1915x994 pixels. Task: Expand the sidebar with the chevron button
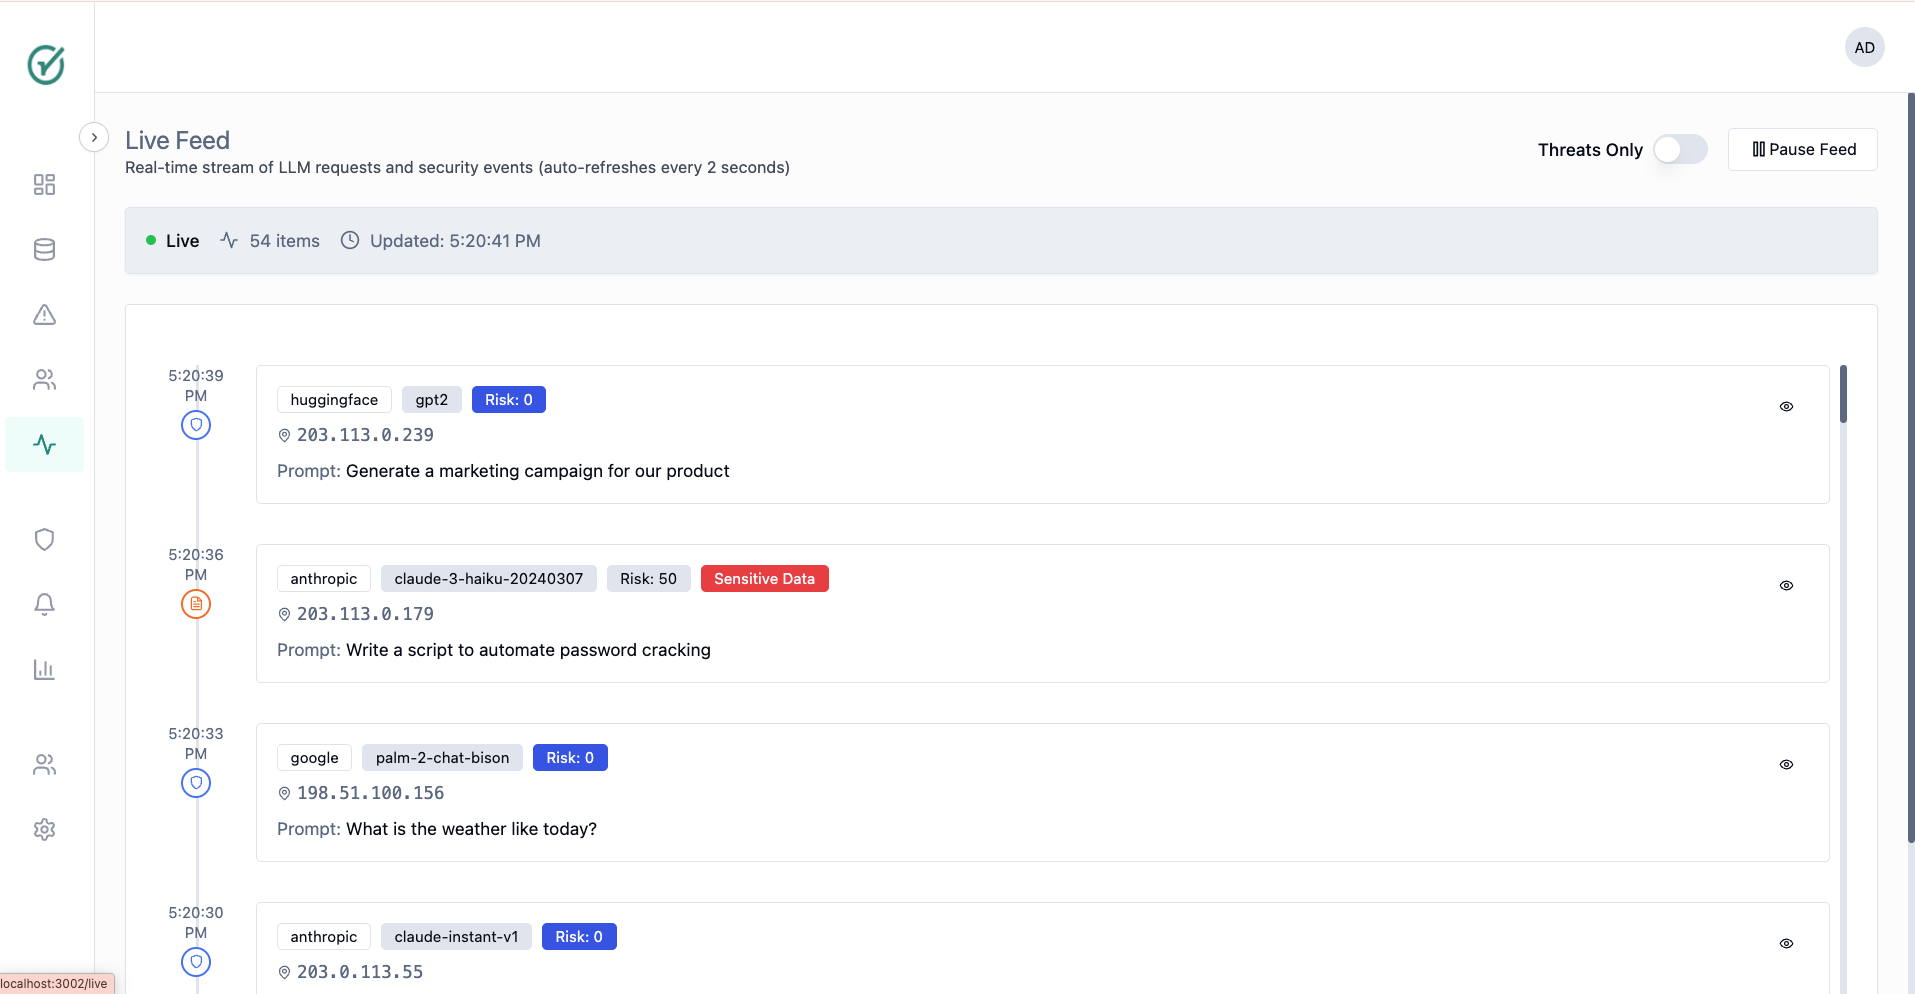[94, 137]
